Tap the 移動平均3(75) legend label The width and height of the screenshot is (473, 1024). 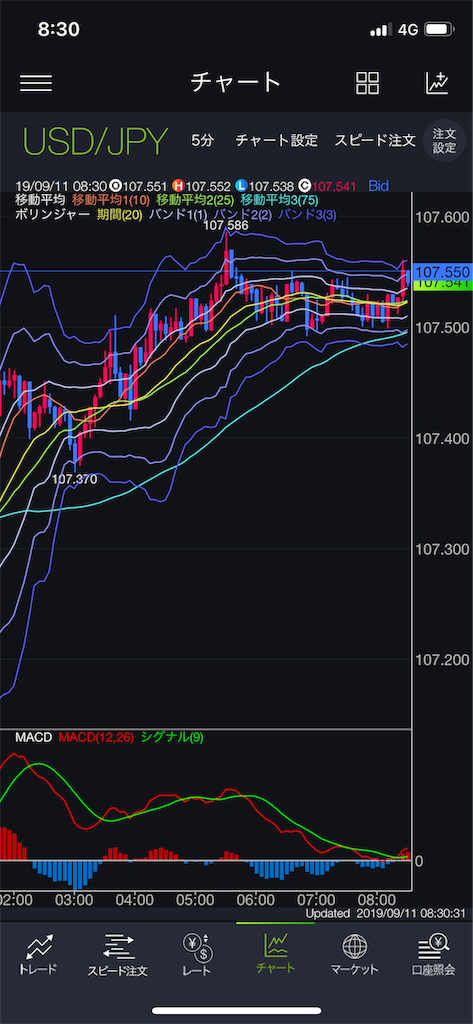click(x=280, y=199)
